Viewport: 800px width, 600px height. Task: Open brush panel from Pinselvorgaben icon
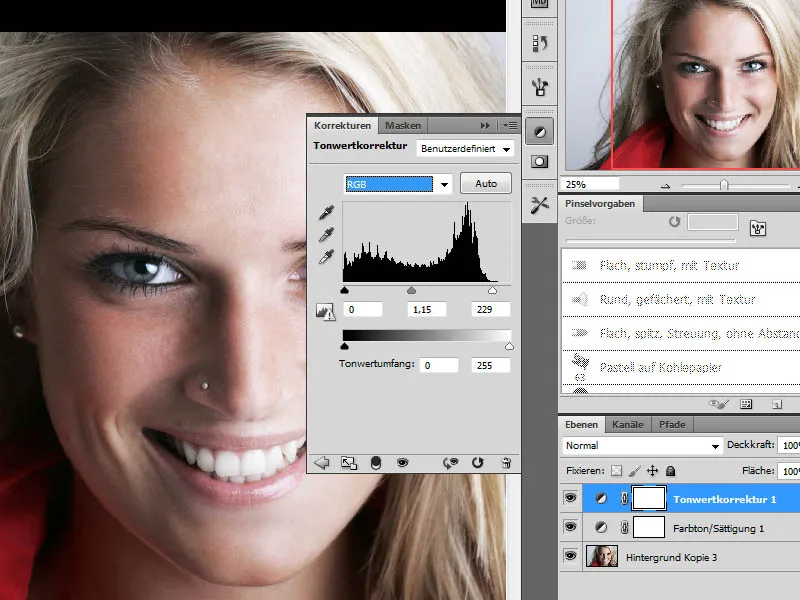758,229
